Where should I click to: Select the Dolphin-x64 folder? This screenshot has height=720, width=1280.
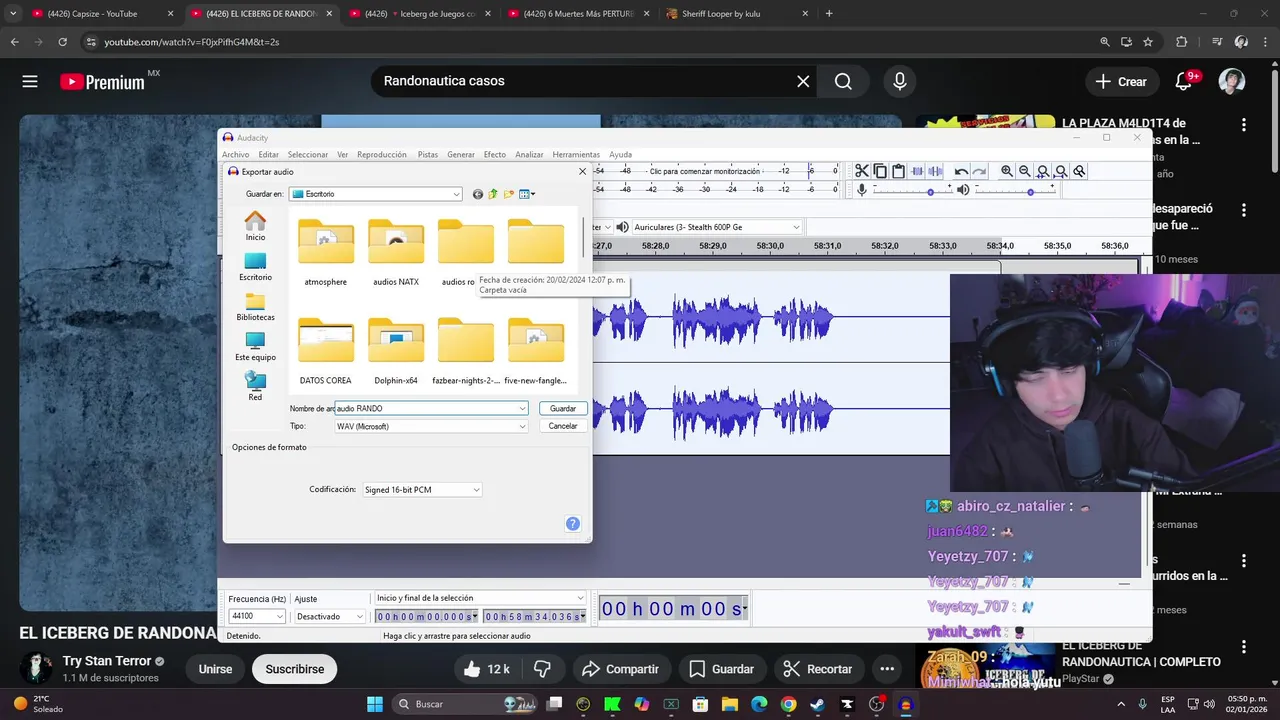click(x=396, y=351)
